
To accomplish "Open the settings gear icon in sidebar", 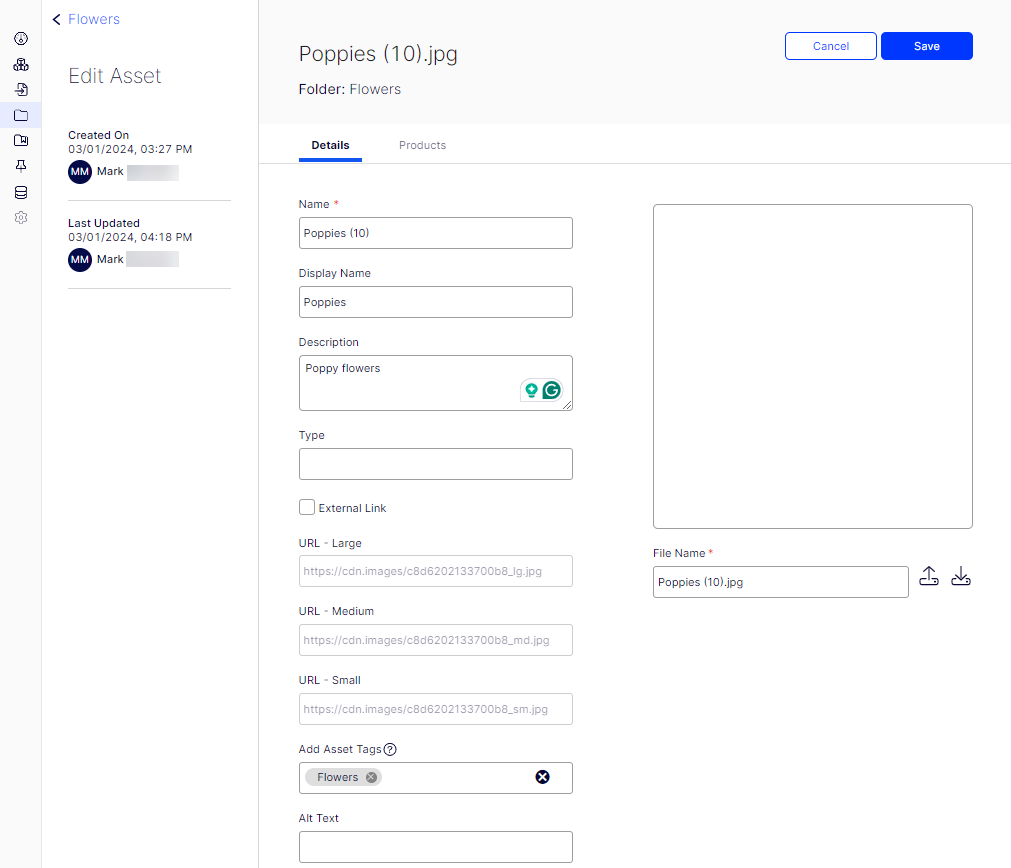I will tap(21, 218).
